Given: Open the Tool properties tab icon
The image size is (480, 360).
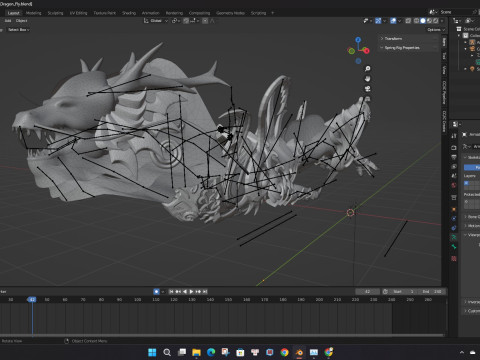Looking at the screenshot, I should [454, 136].
